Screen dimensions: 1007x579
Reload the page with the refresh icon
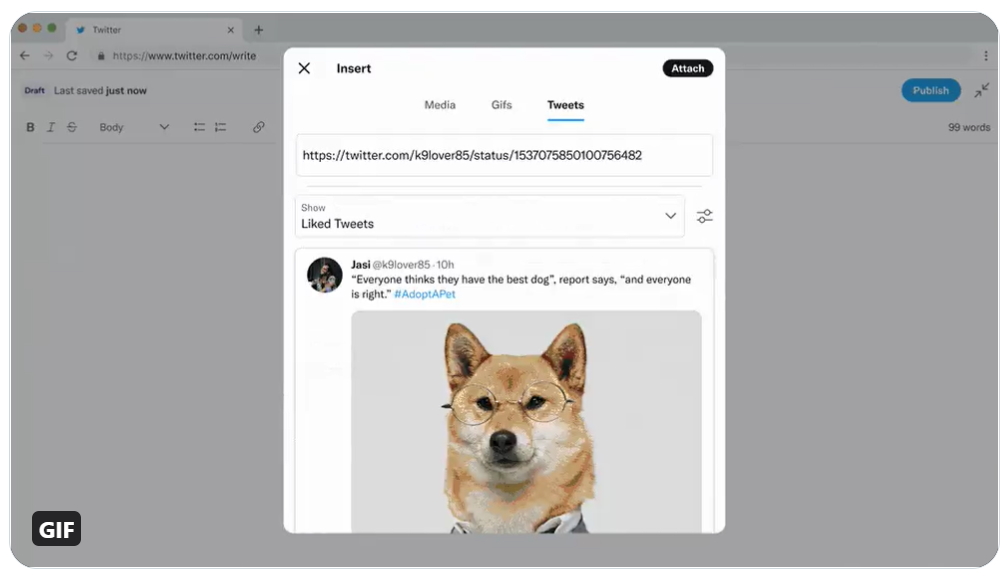[71, 56]
